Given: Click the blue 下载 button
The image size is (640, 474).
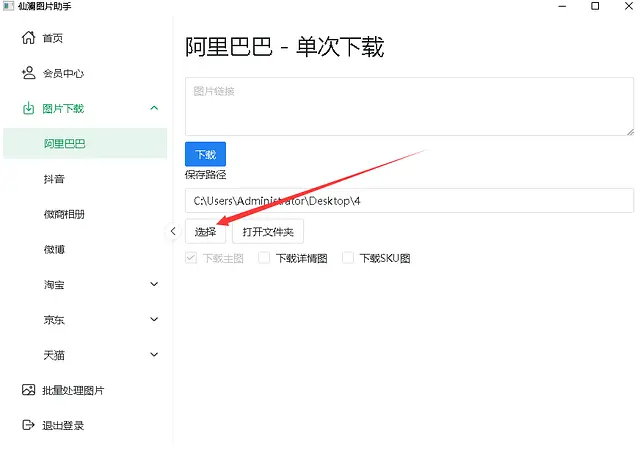Looking at the screenshot, I should [205, 154].
